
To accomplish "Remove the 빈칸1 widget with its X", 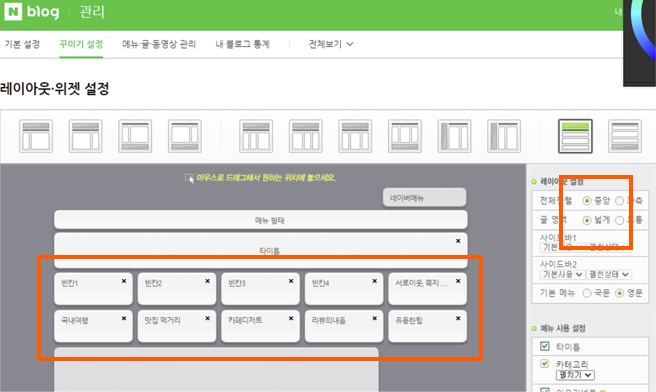I will 124,281.
